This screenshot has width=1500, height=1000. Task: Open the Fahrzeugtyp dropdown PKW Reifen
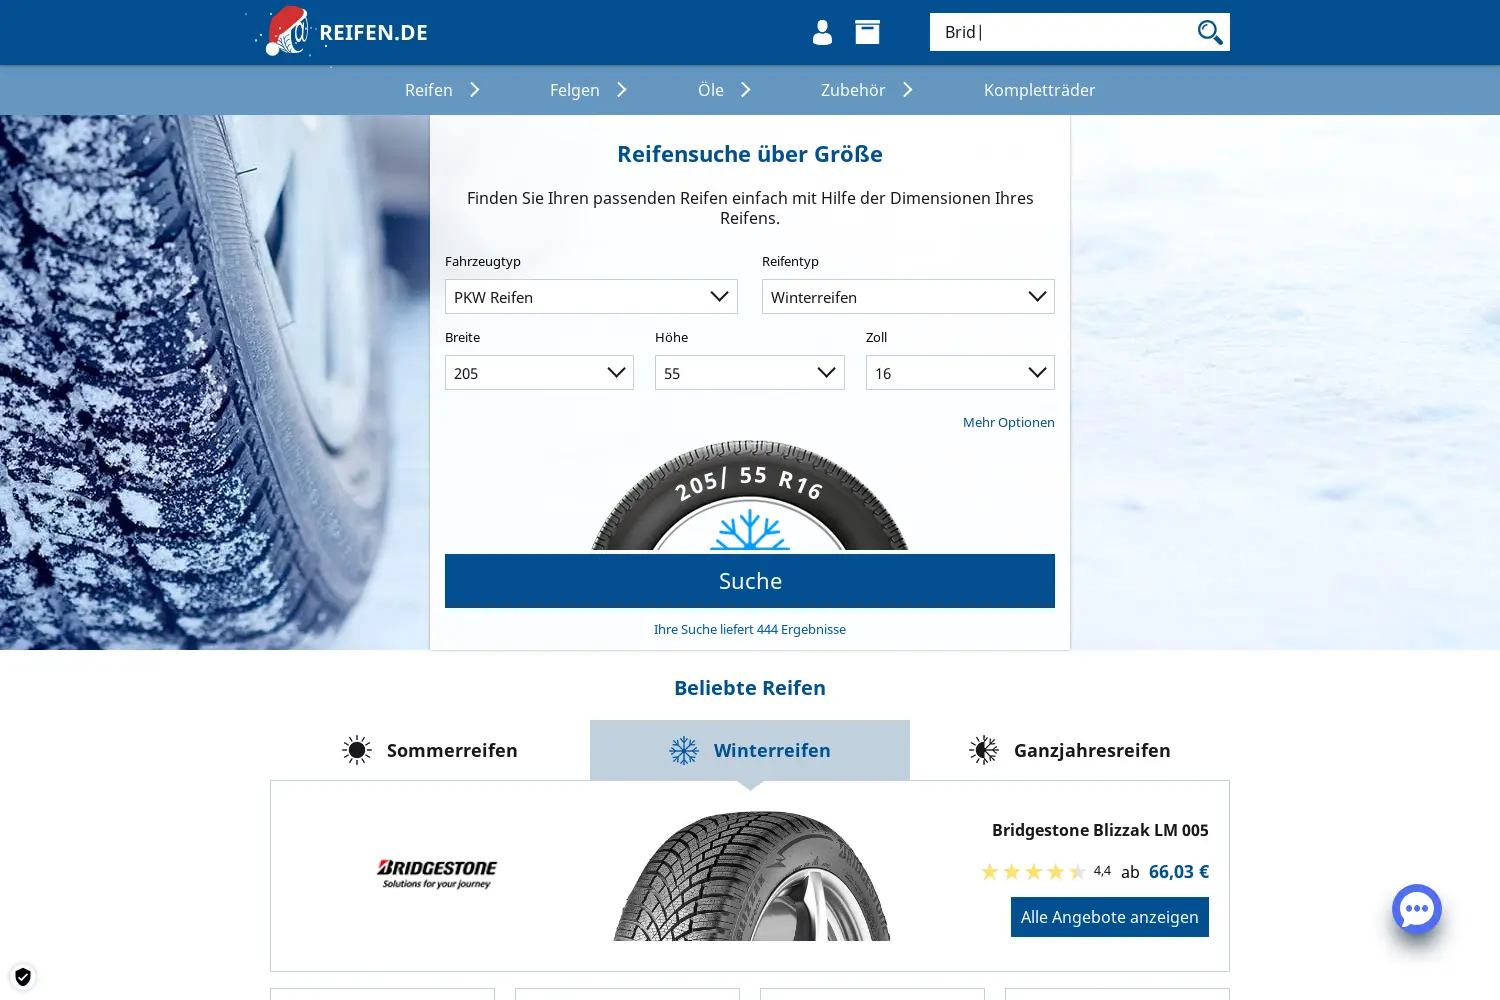click(591, 297)
